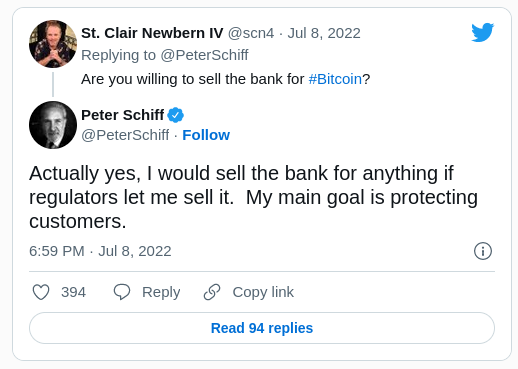This screenshot has height=369, width=518.
Task: Click the Twitter bird logo icon
Action: pyautogui.click(x=482, y=32)
